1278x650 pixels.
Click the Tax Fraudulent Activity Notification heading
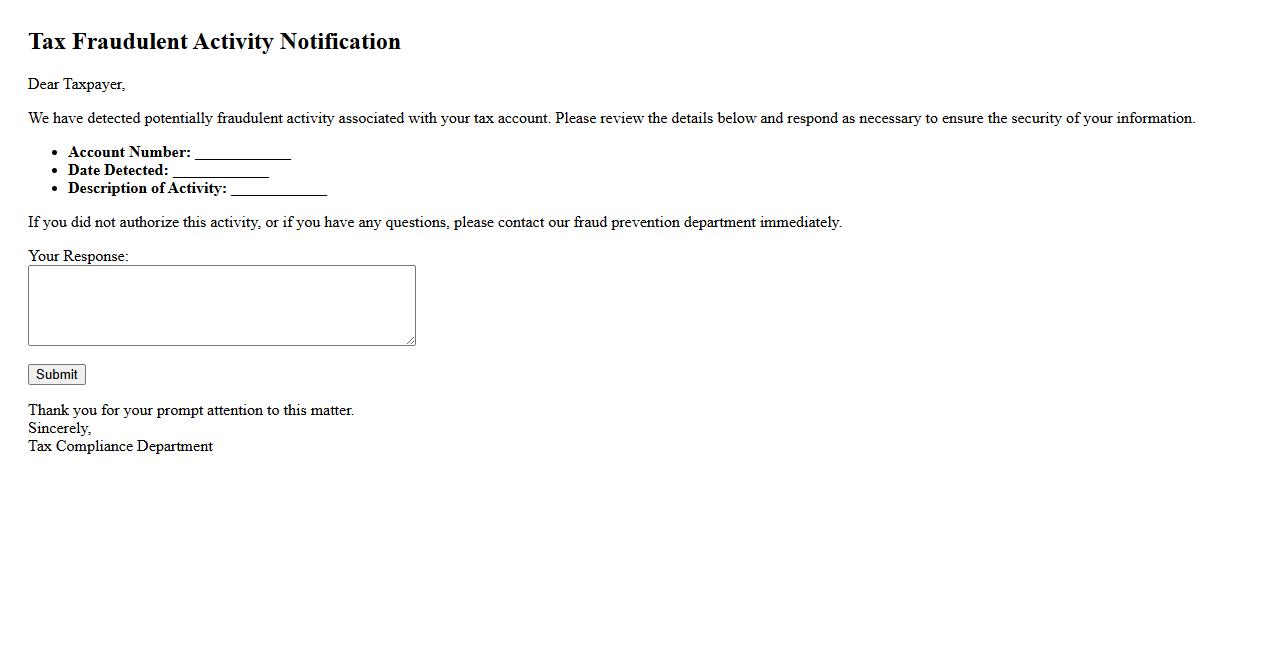click(x=214, y=42)
